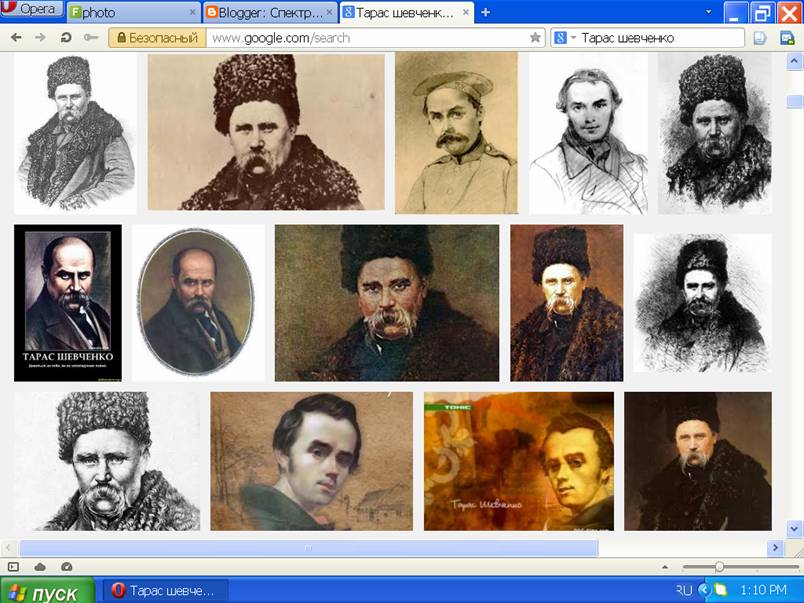Open the Google search engine selector dropdown
This screenshot has width=804, height=603.
click(x=566, y=37)
